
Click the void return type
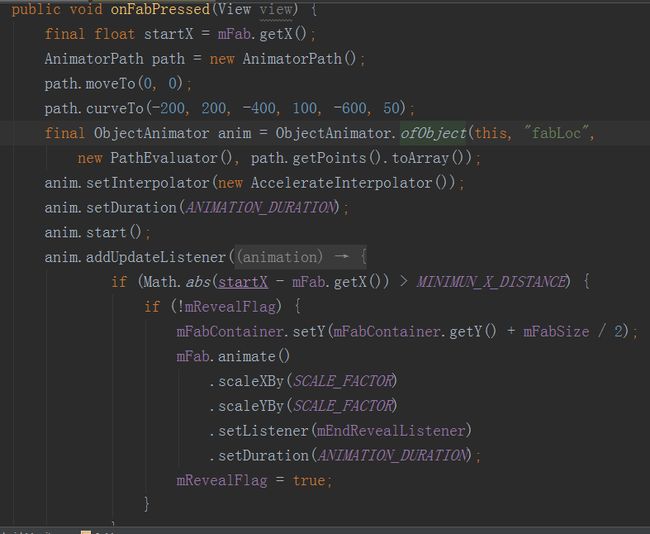[x=86, y=9]
